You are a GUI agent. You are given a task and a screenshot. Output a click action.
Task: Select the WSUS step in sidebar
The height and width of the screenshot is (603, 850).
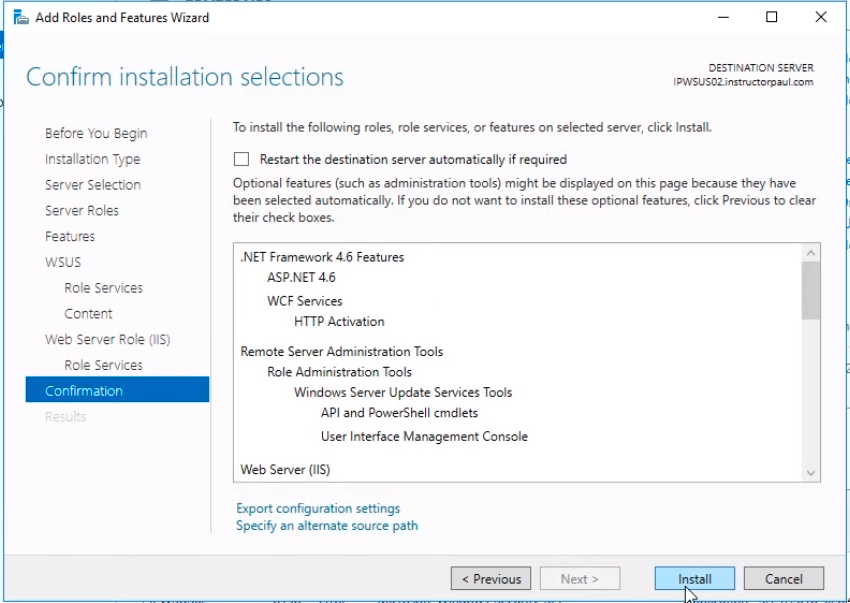tap(63, 262)
